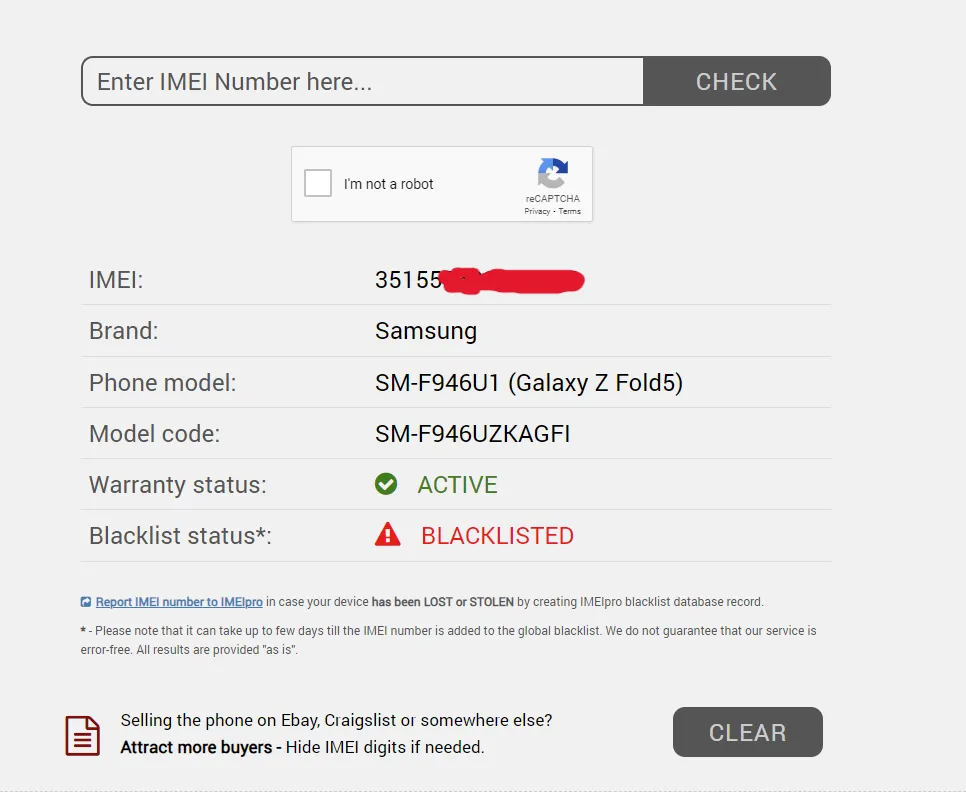Check the I'm not a robot checkbox

coord(317,183)
